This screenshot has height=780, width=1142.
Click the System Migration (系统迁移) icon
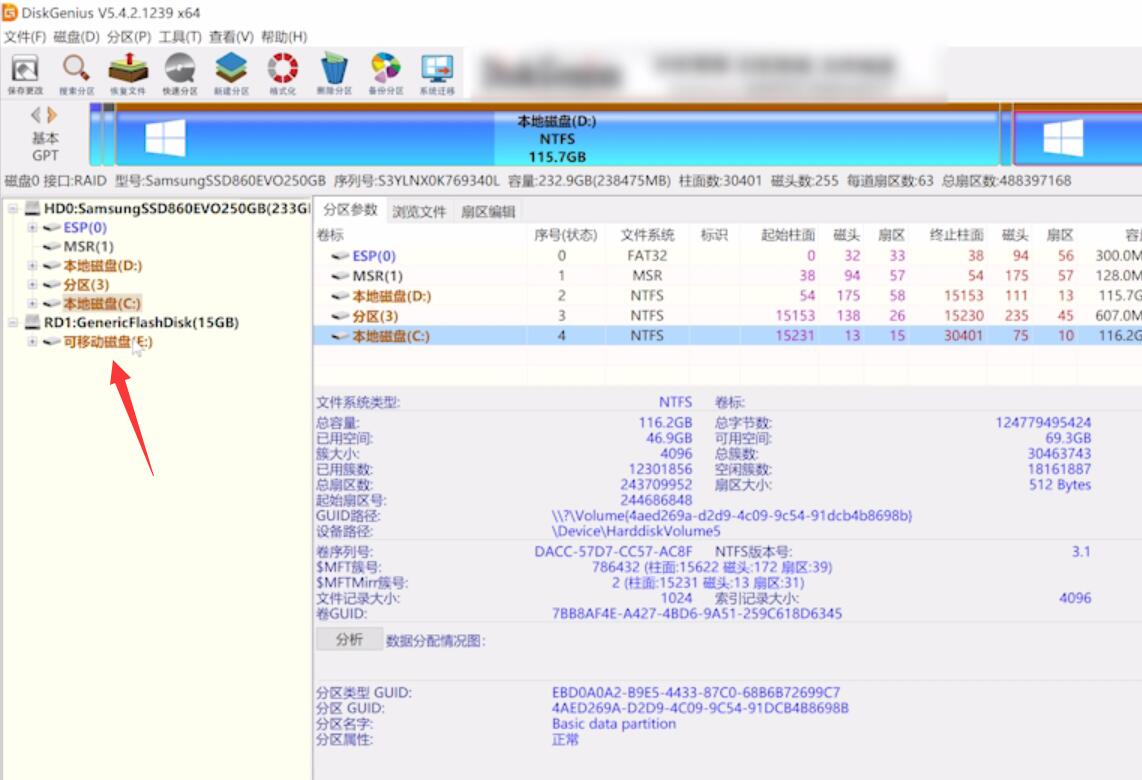(x=437, y=74)
